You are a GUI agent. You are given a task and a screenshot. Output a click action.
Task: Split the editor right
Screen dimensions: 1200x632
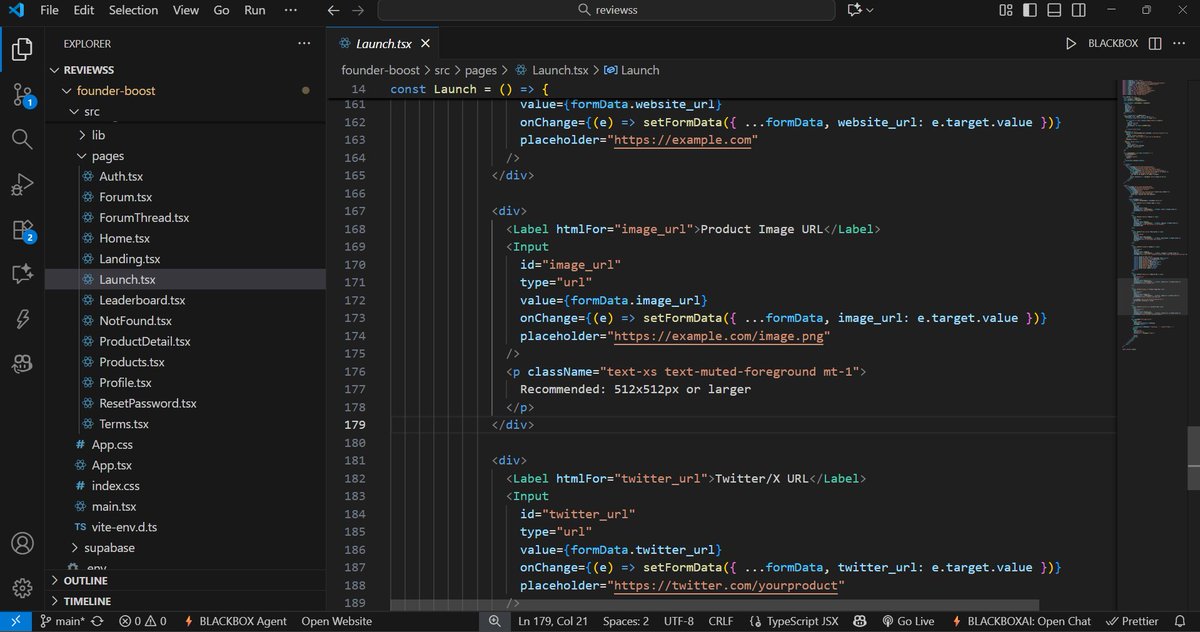[x=1155, y=44]
